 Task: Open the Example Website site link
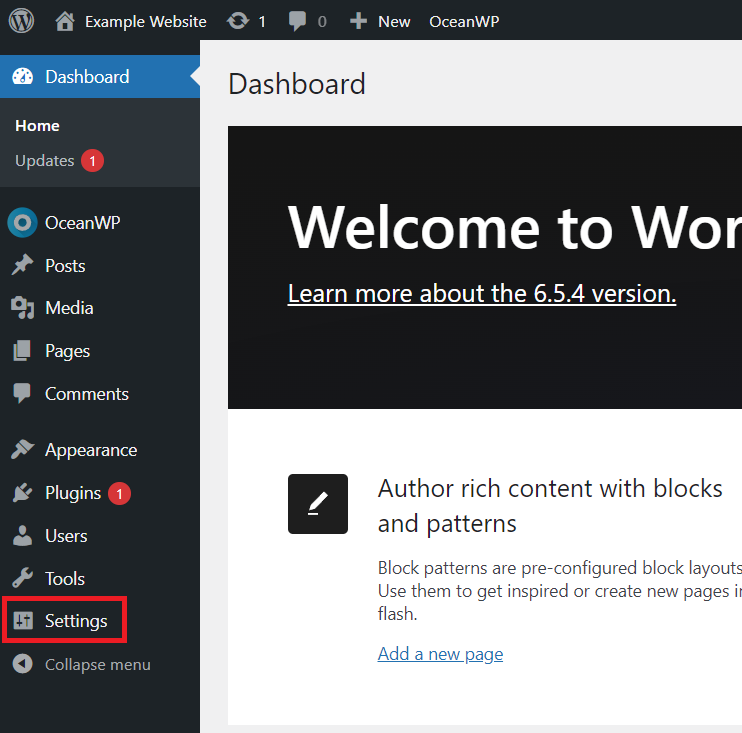[146, 22]
